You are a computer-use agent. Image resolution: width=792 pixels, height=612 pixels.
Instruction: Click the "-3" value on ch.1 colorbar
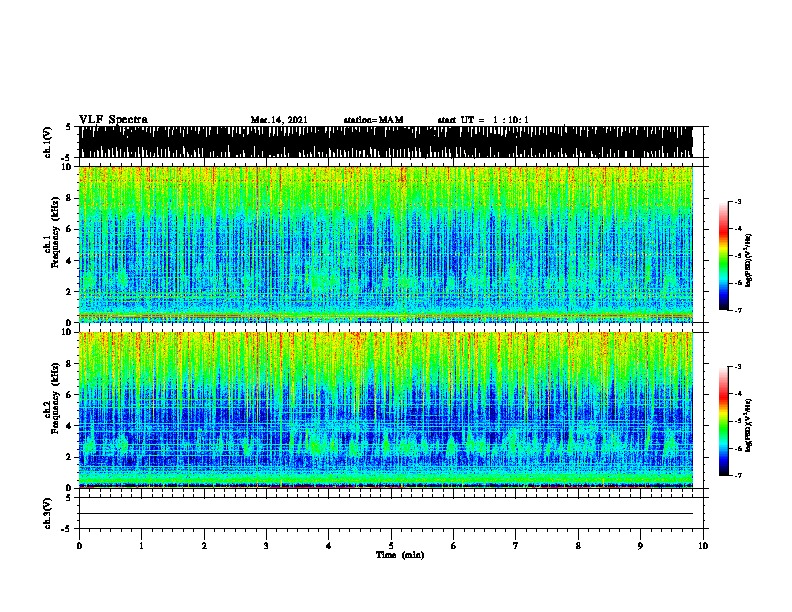point(737,202)
